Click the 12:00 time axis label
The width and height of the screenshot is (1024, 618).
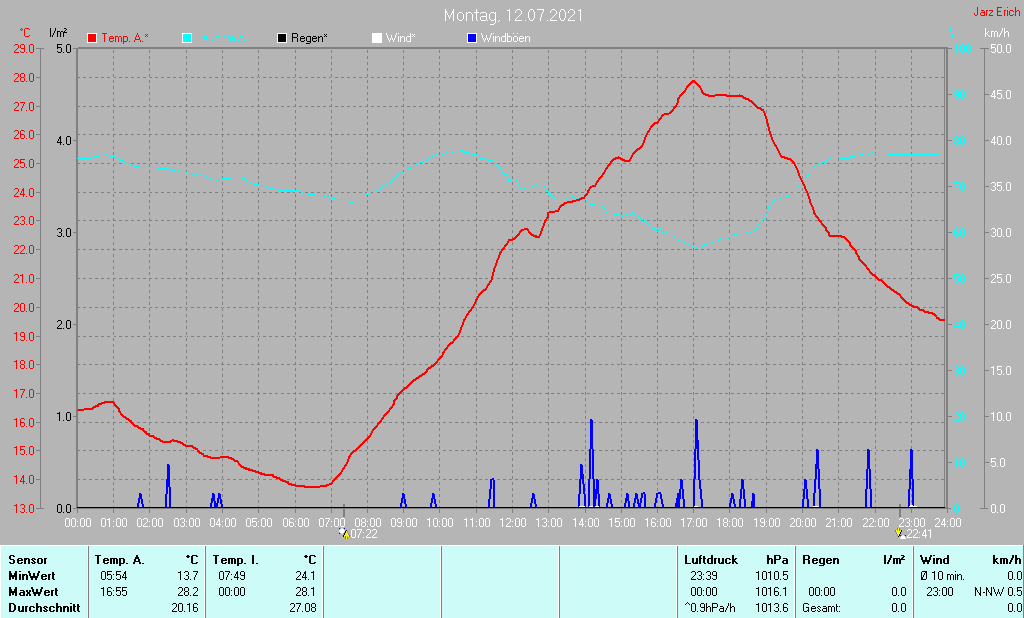pyautogui.click(x=512, y=522)
